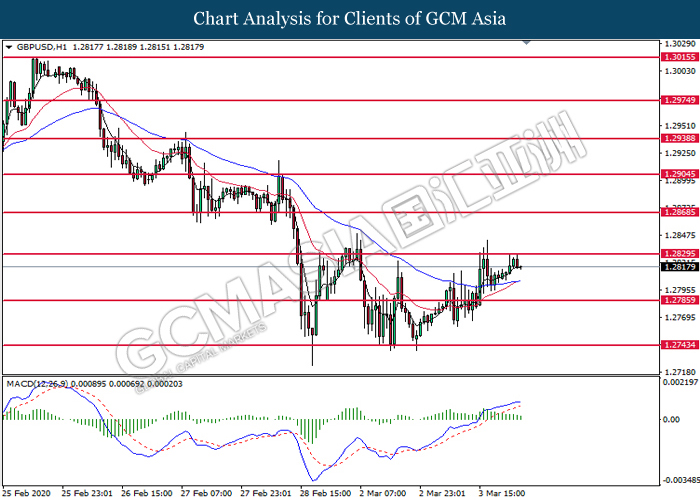
Task: Click the chart shift triangle marker at top
Action: [x=526, y=42]
